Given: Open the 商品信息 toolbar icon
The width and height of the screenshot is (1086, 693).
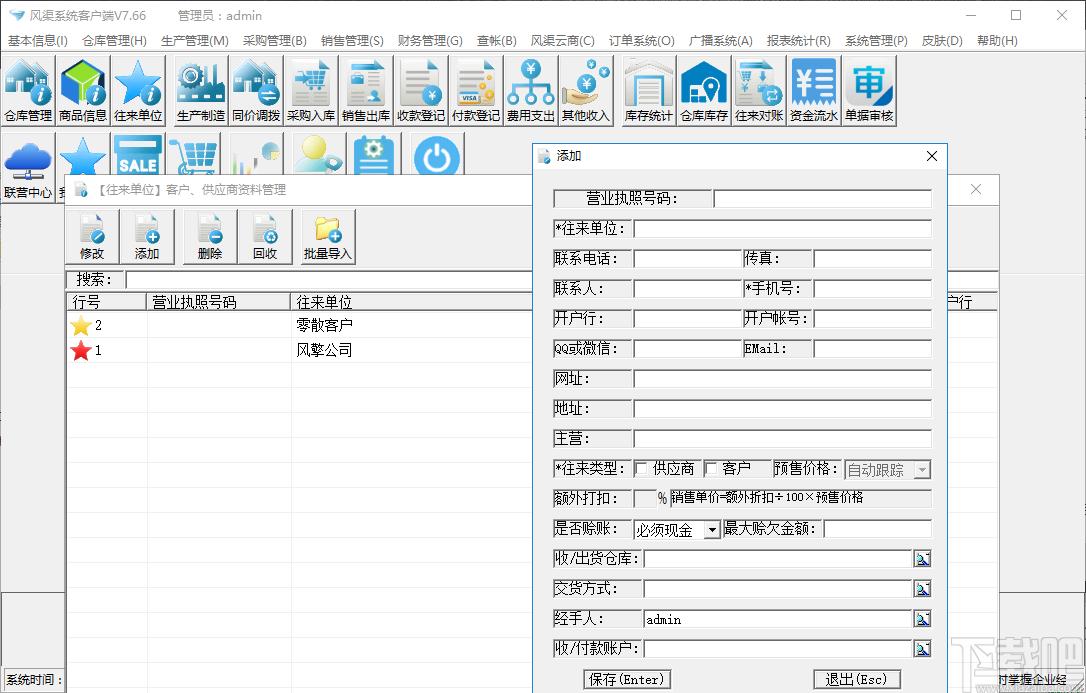Looking at the screenshot, I should (82, 91).
